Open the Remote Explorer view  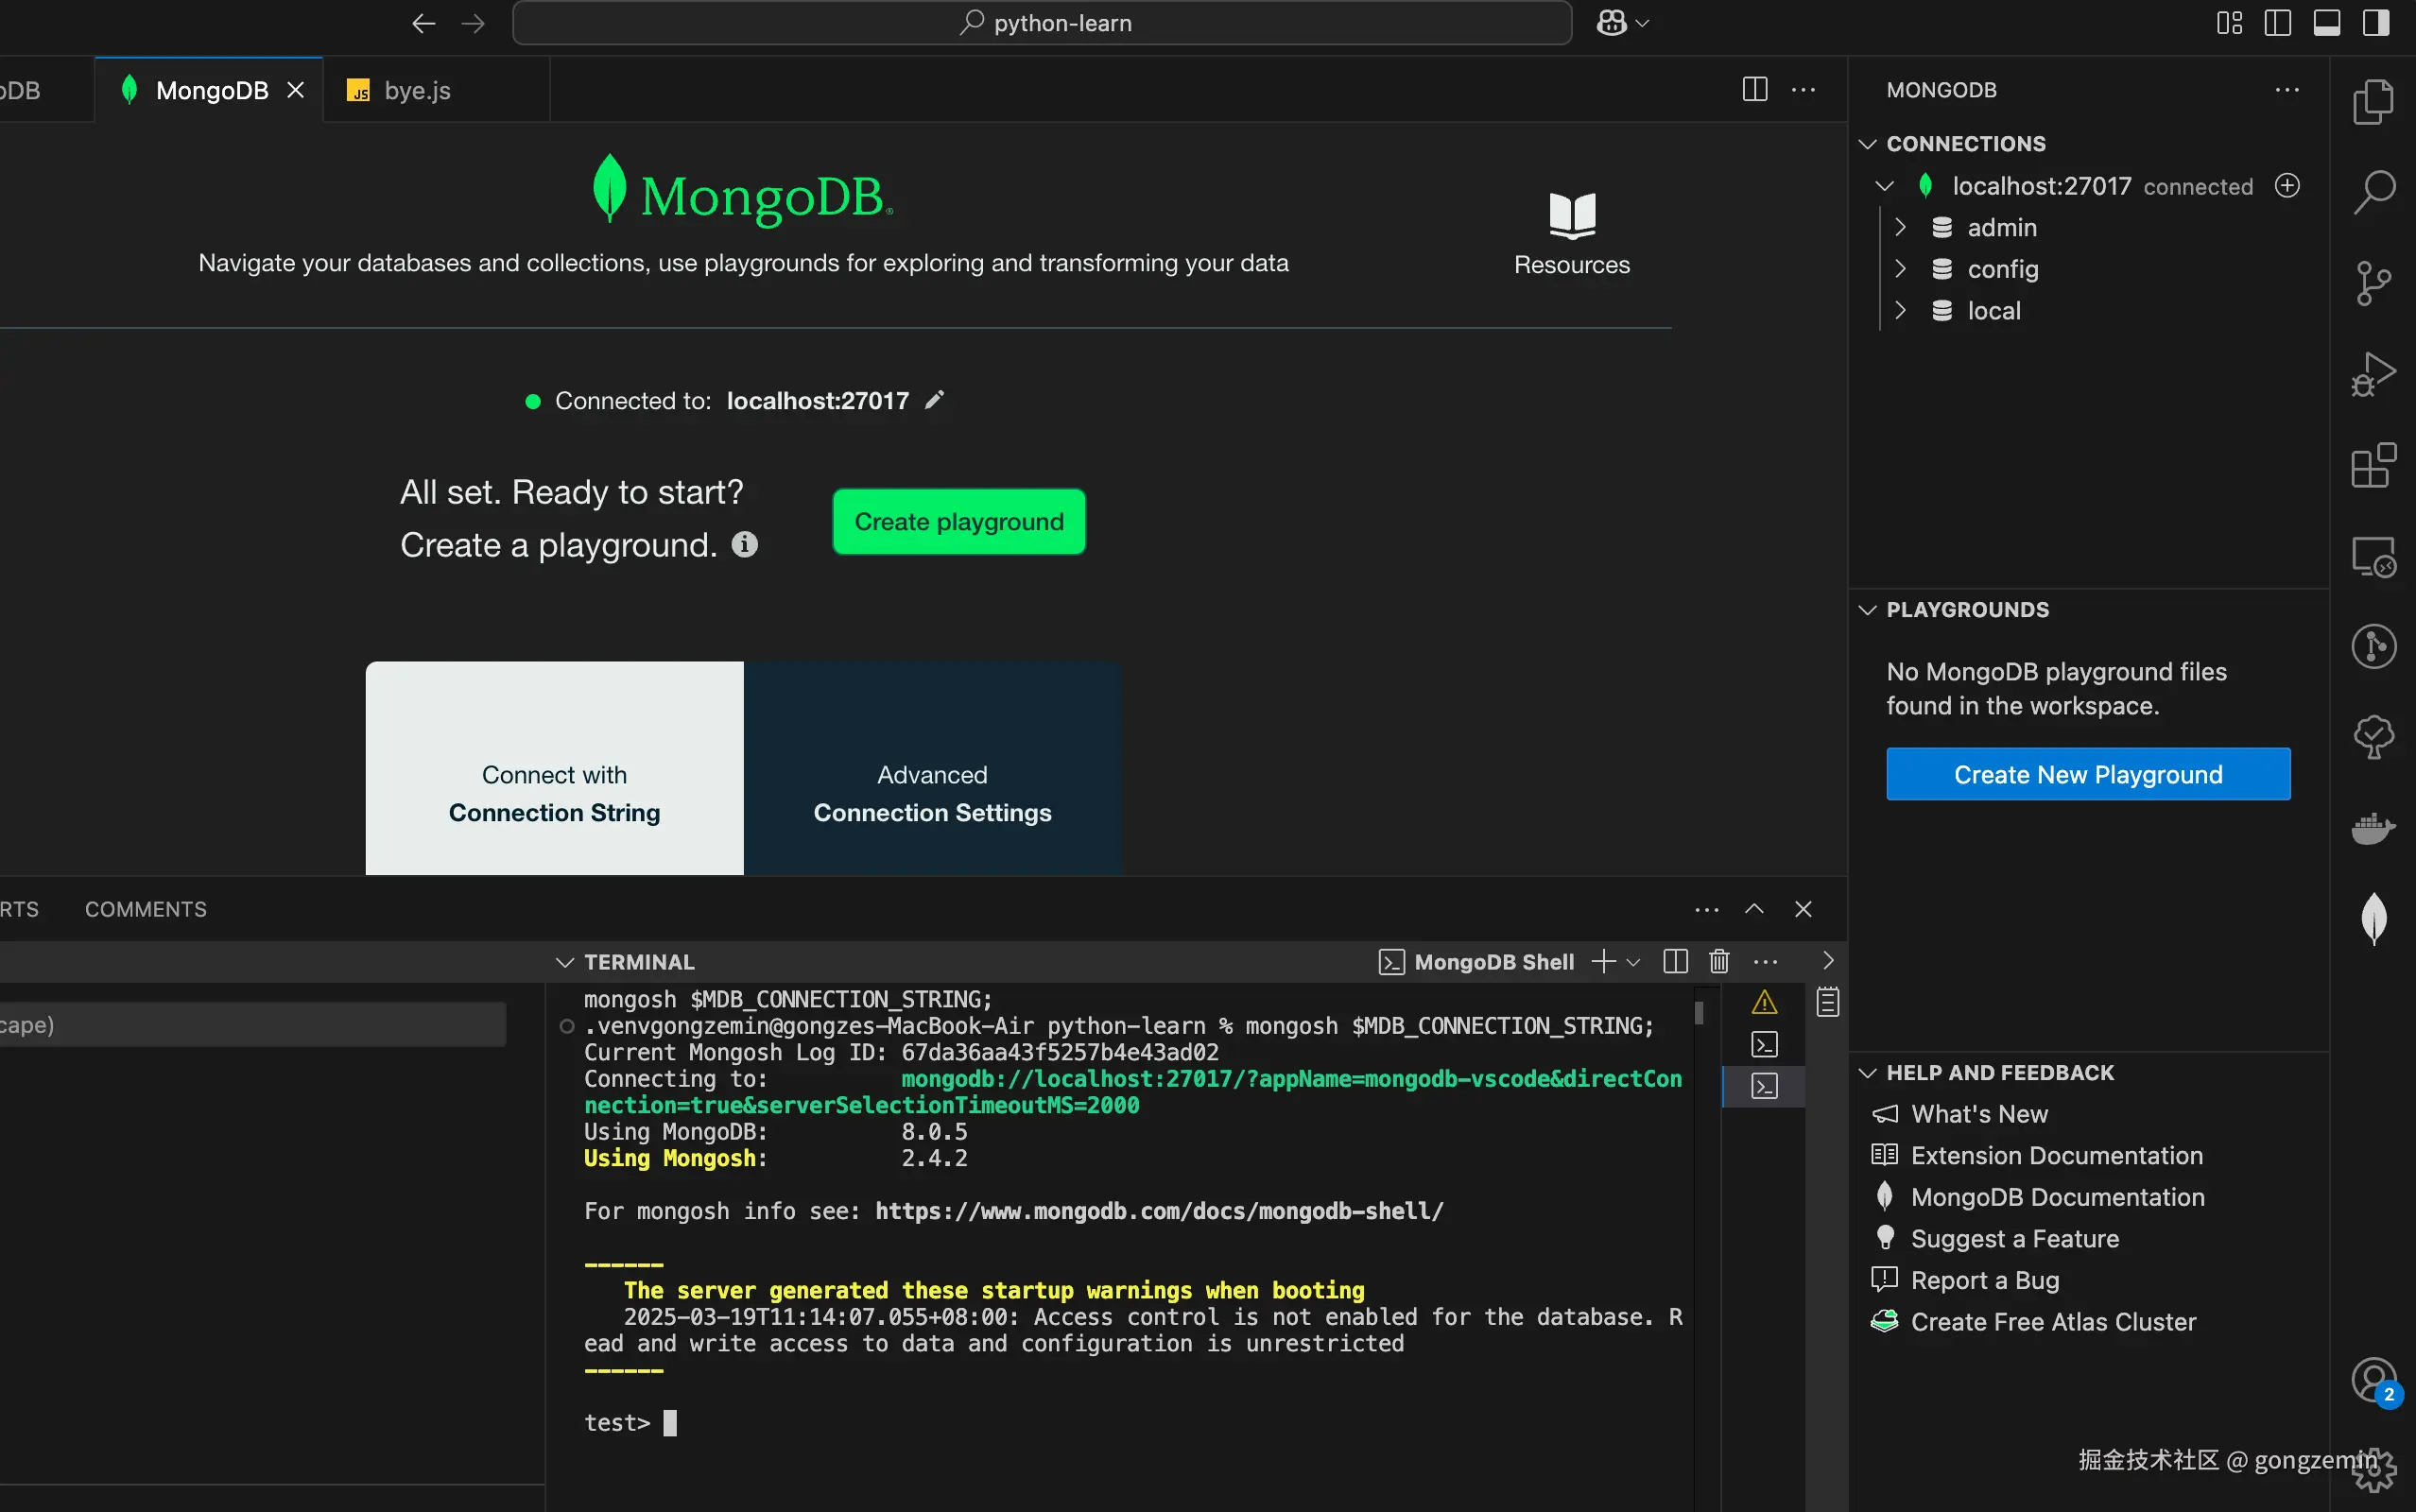click(x=2373, y=557)
